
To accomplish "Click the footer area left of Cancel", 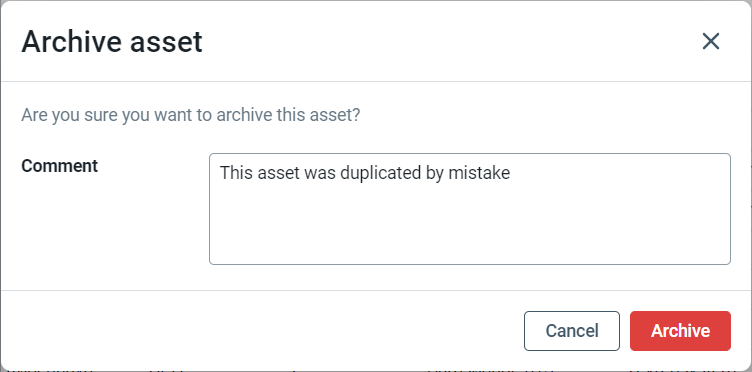I will tap(259, 331).
